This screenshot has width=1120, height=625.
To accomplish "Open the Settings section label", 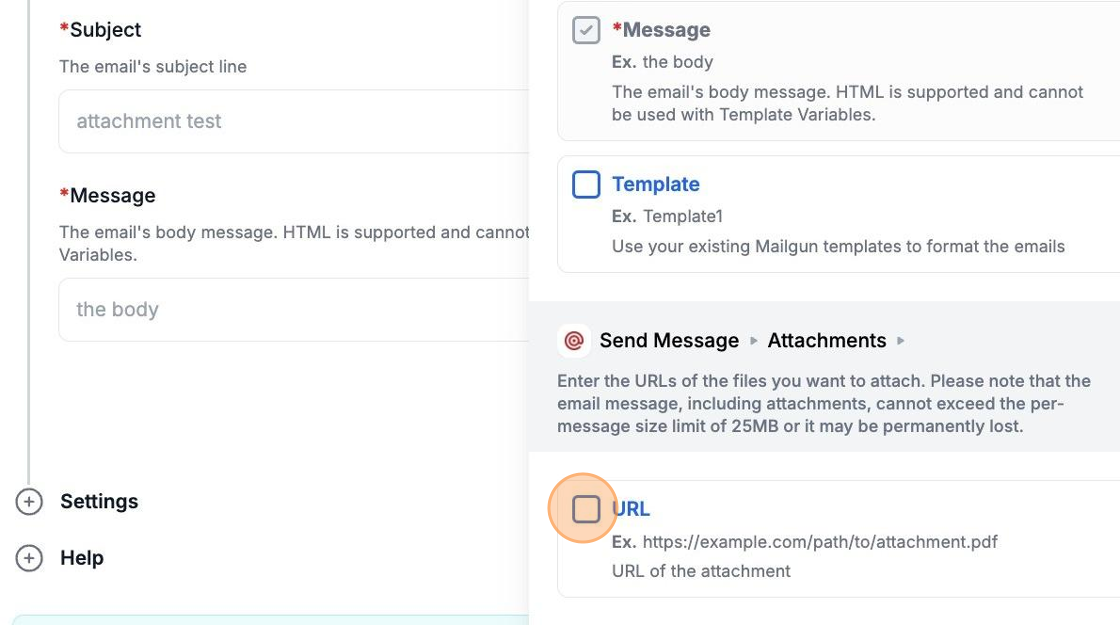I will [99, 502].
